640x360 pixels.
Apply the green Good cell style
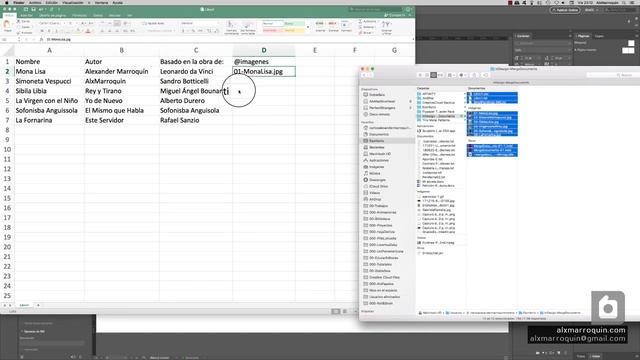pos(294,24)
